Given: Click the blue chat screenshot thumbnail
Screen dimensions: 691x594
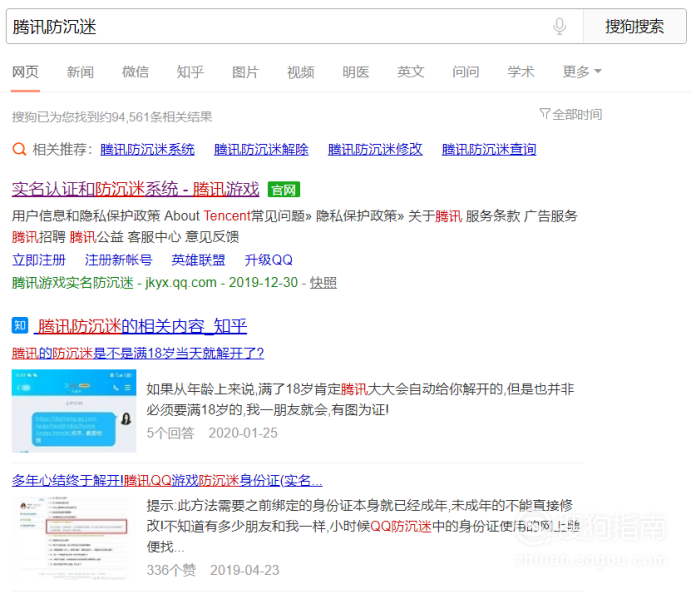Looking at the screenshot, I should pos(74,411).
